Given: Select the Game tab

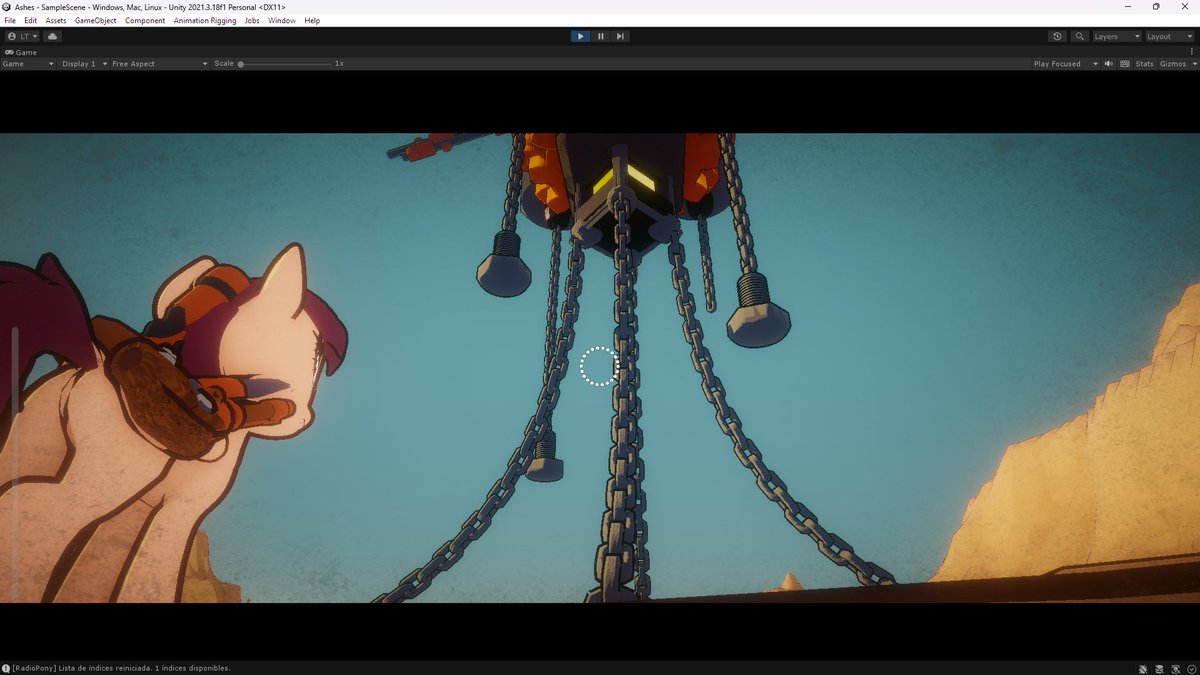Looking at the screenshot, I should (21, 52).
